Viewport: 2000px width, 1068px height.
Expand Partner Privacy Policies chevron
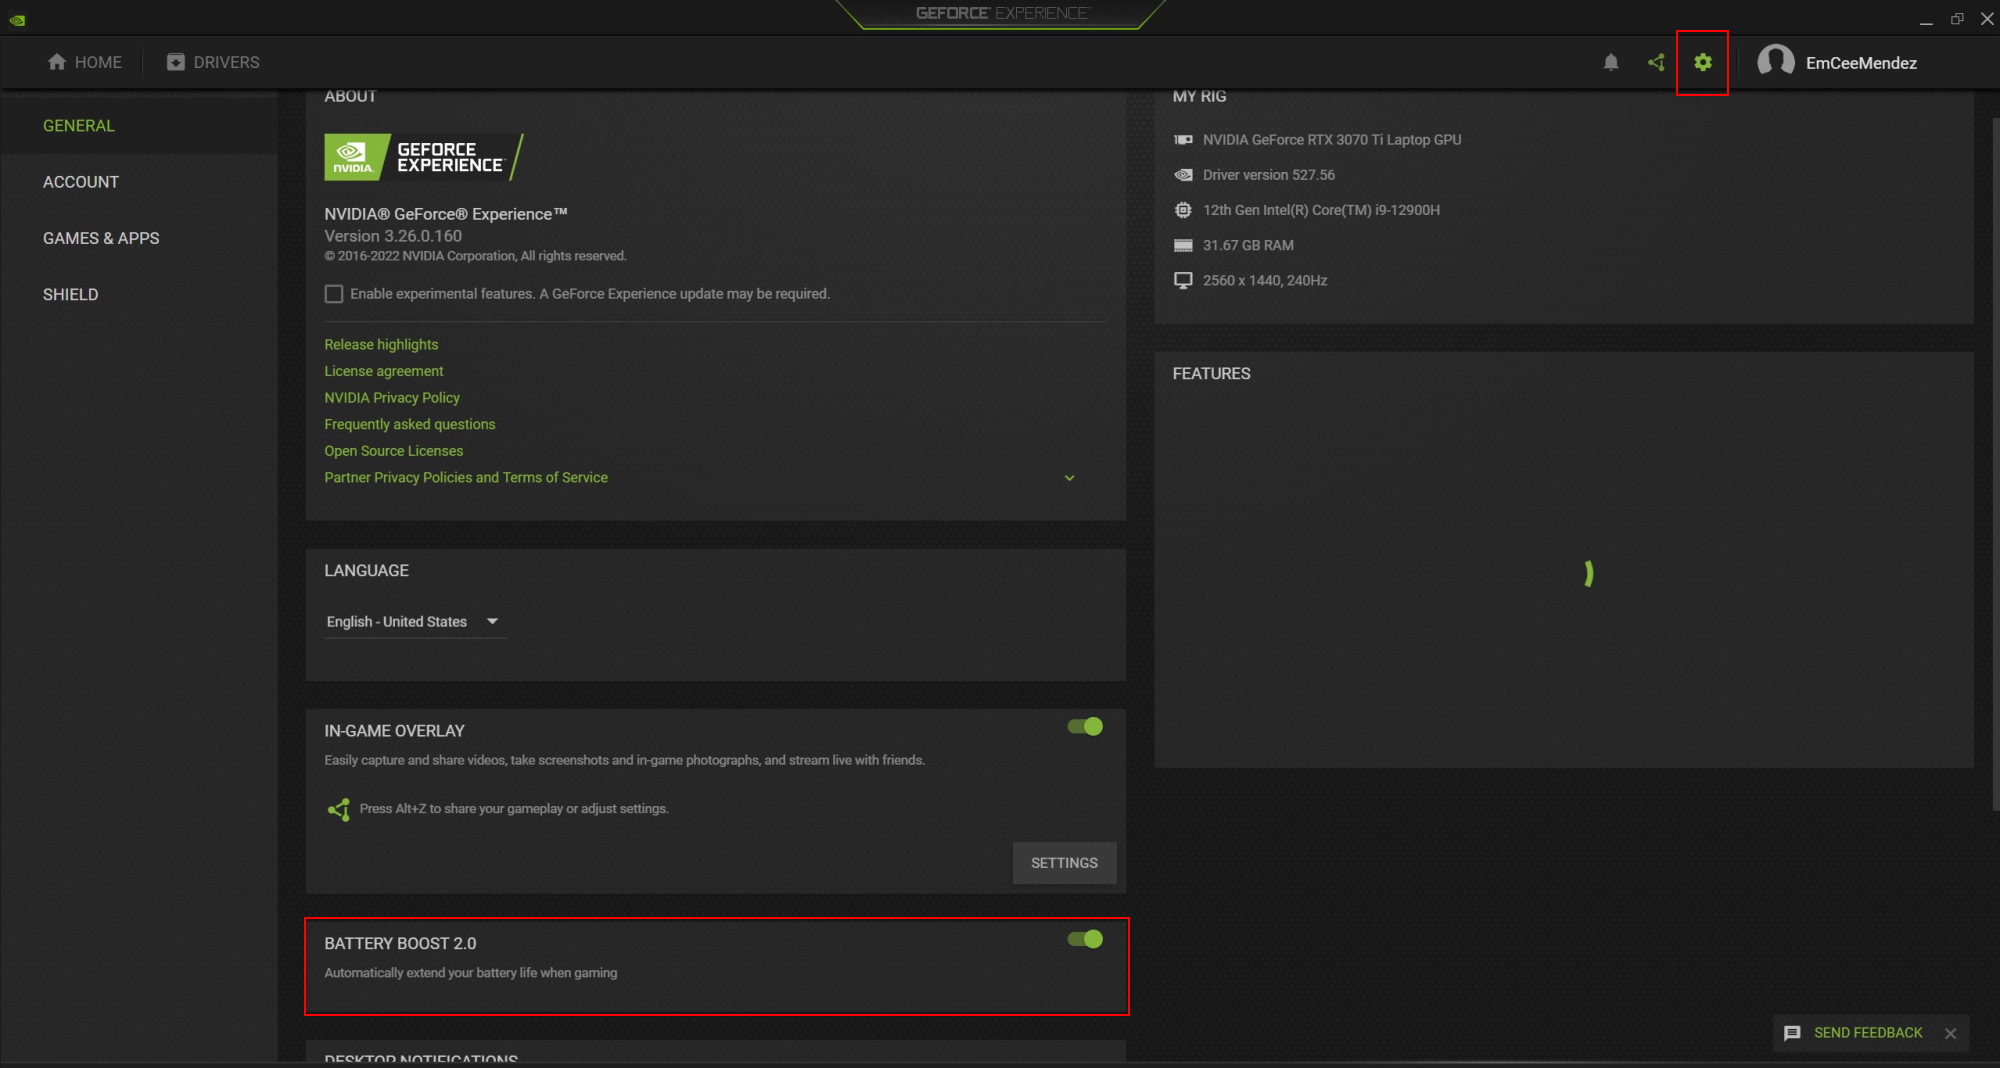tap(1069, 478)
